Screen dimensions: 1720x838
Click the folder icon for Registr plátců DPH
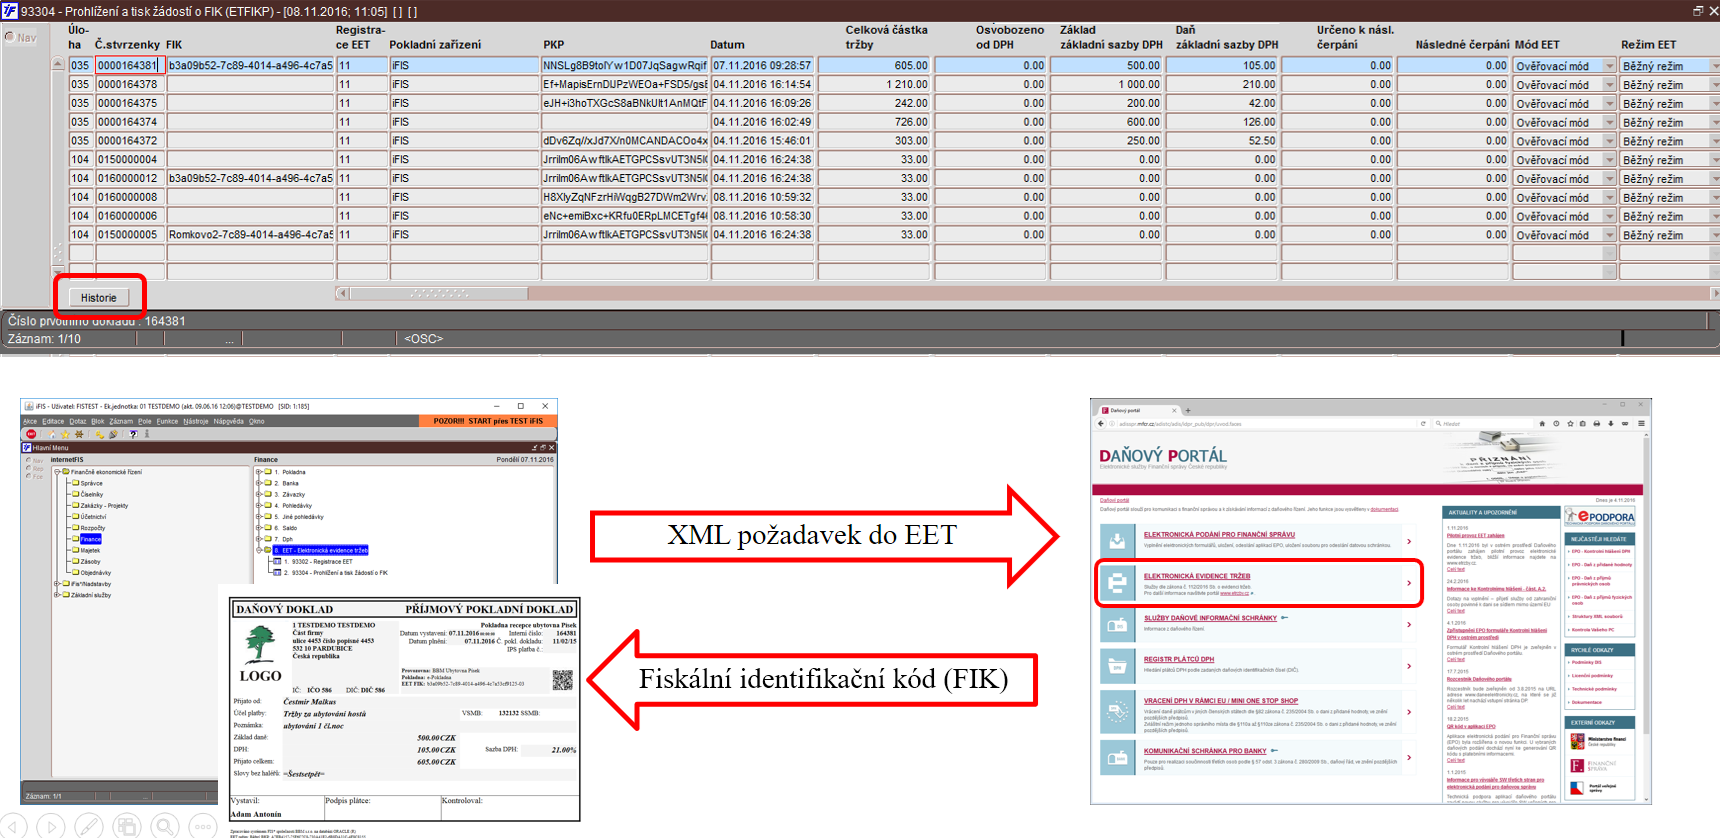pos(1116,666)
